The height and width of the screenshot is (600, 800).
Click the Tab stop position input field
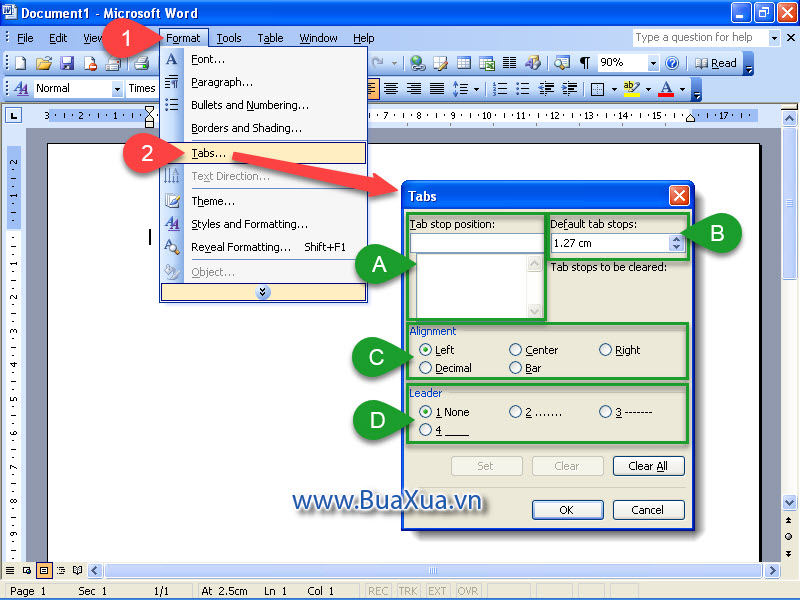tap(477, 243)
